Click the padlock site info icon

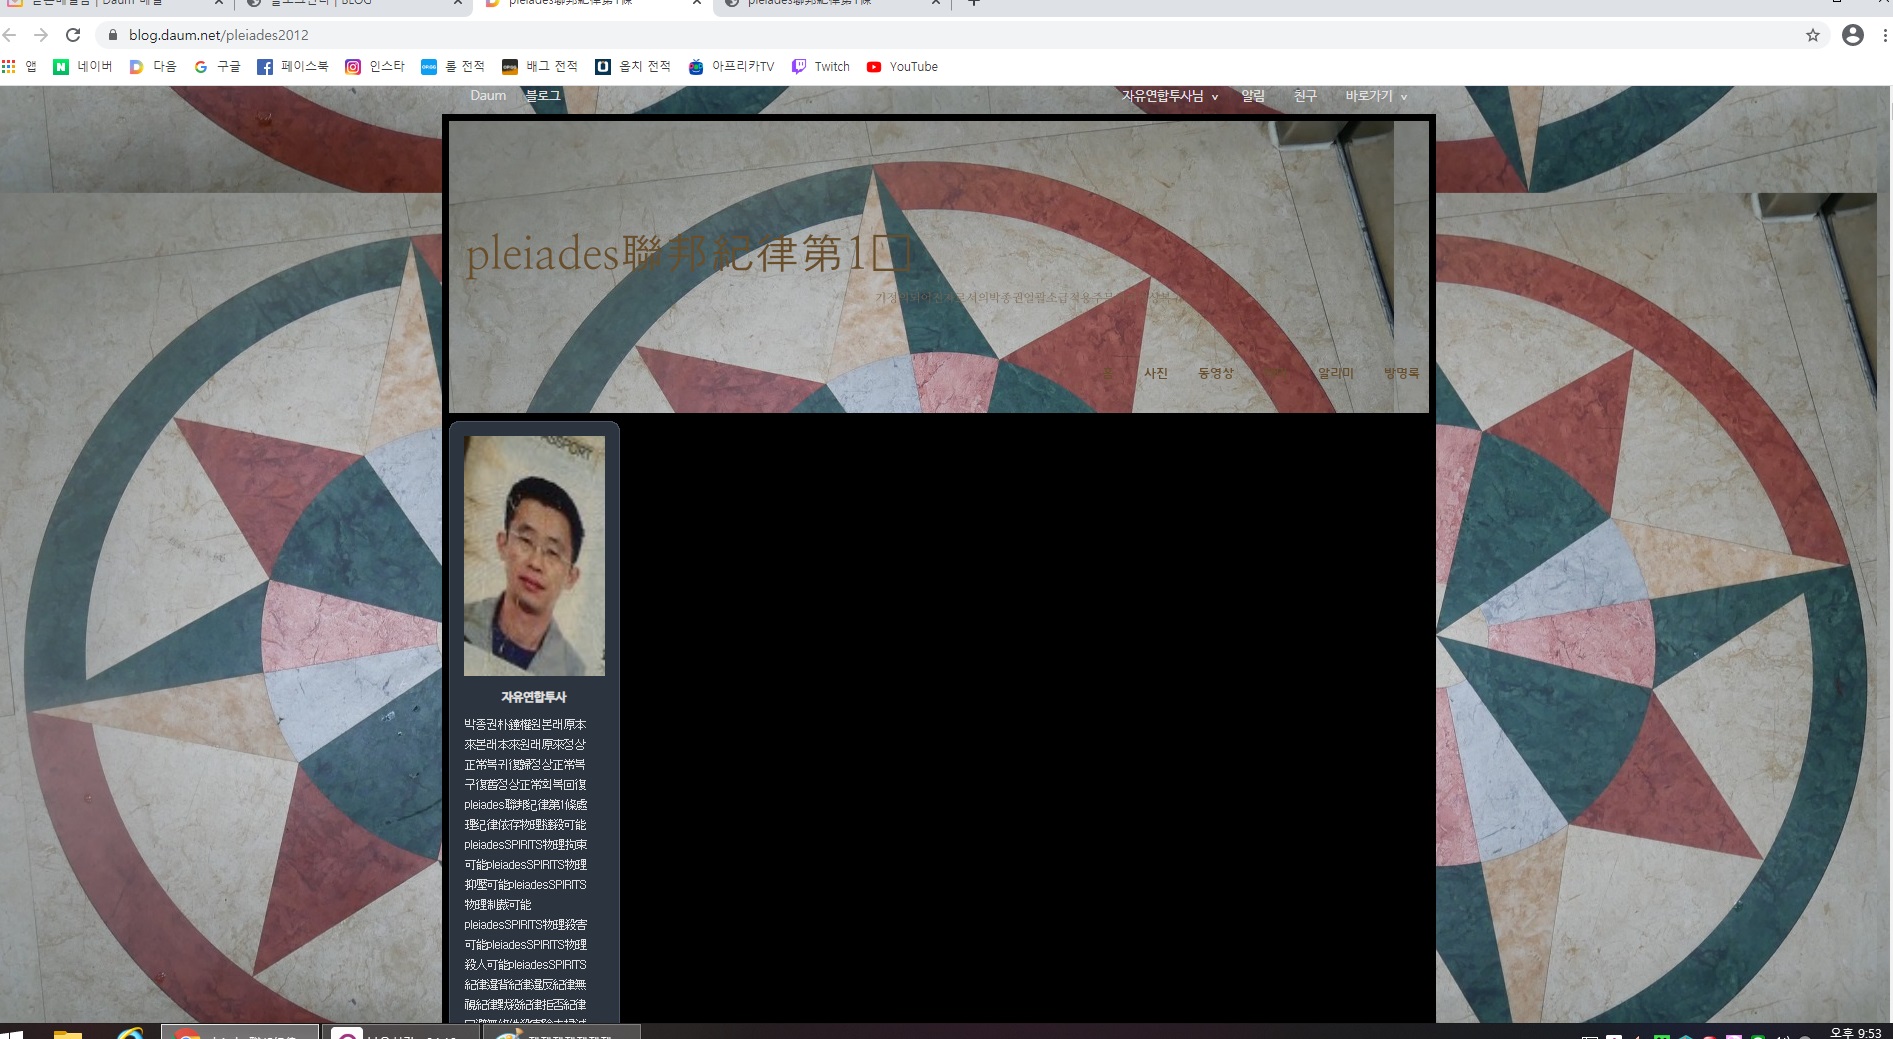[x=113, y=35]
